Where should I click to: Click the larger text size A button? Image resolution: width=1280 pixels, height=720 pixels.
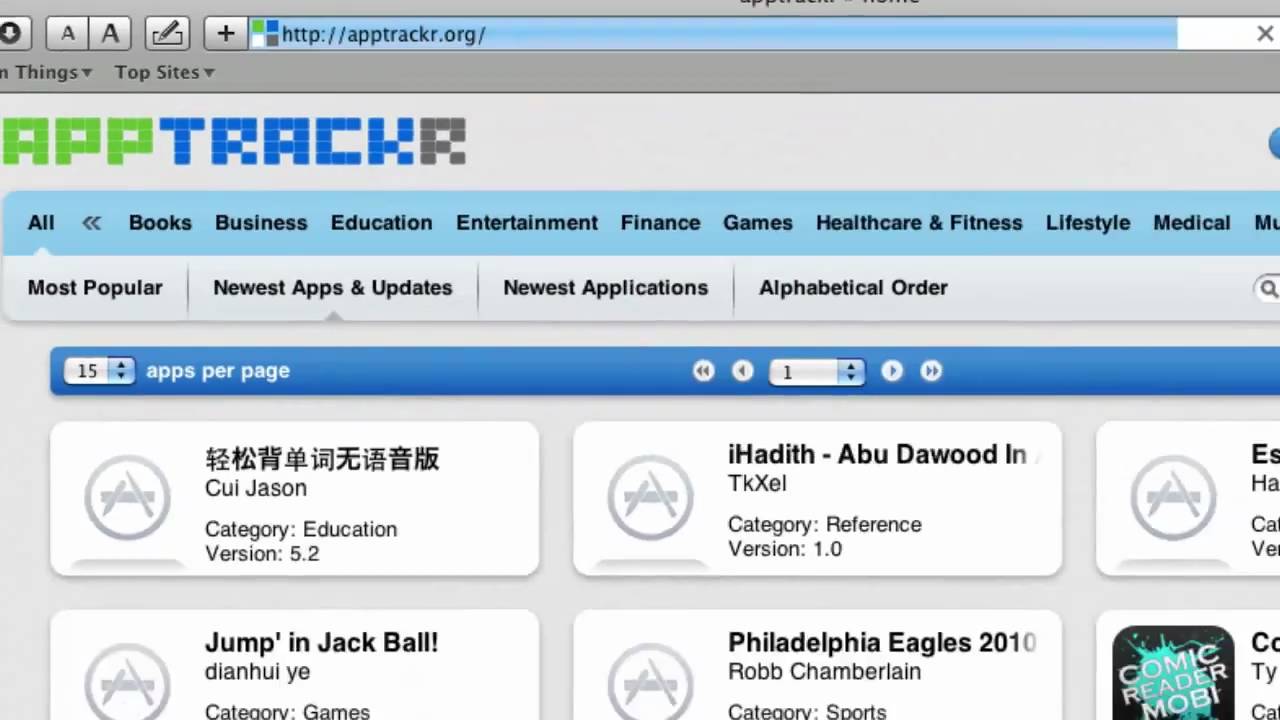pos(110,34)
